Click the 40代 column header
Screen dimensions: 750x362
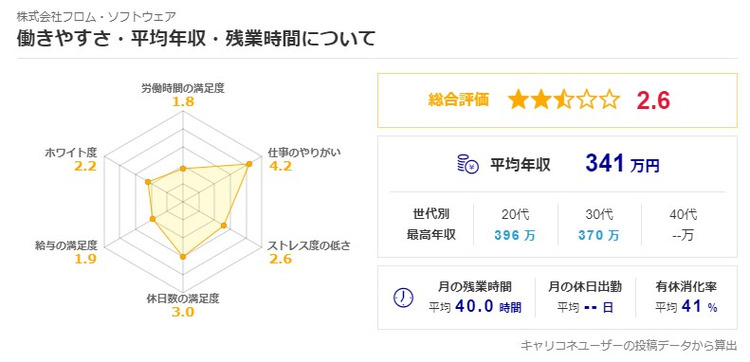pos(683,214)
